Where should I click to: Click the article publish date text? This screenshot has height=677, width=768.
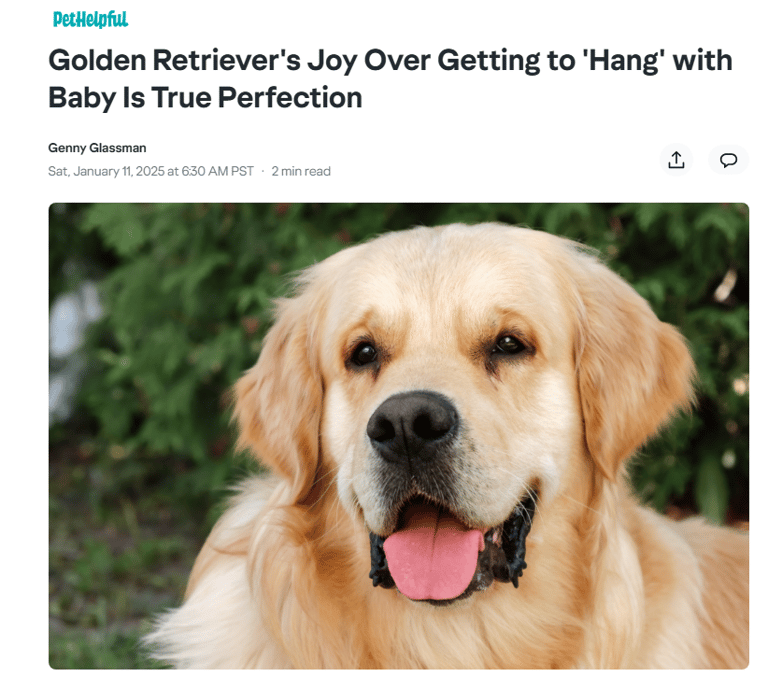coord(151,171)
